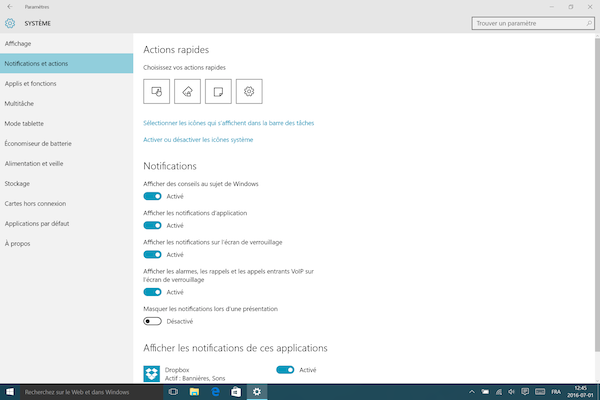This screenshot has height=400, width=600.
Task: Click the Trouver un paramètre search field
Action: [x=533, y=23]
